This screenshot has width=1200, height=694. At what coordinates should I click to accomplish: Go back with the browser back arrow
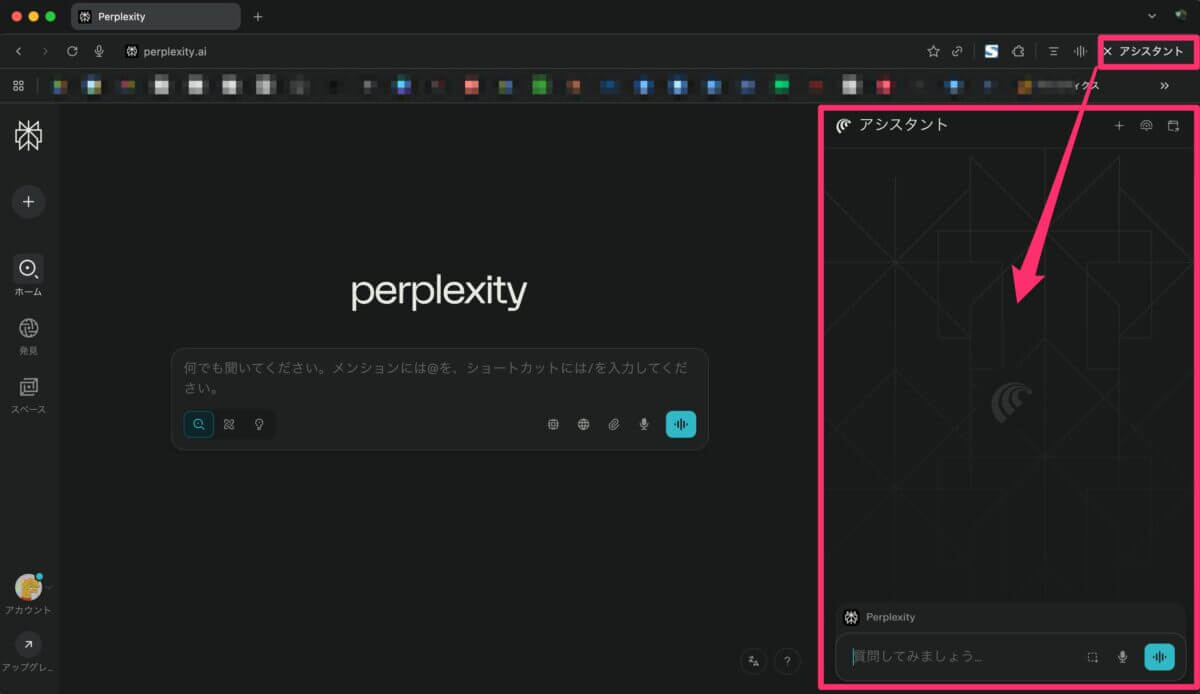coord(19,51)
